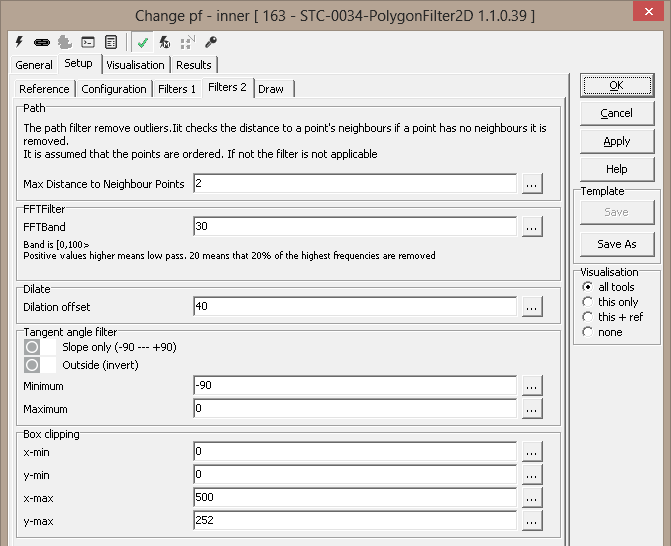
Task: Select 'this only' visualisation radio button
Action: coord(588,302)
